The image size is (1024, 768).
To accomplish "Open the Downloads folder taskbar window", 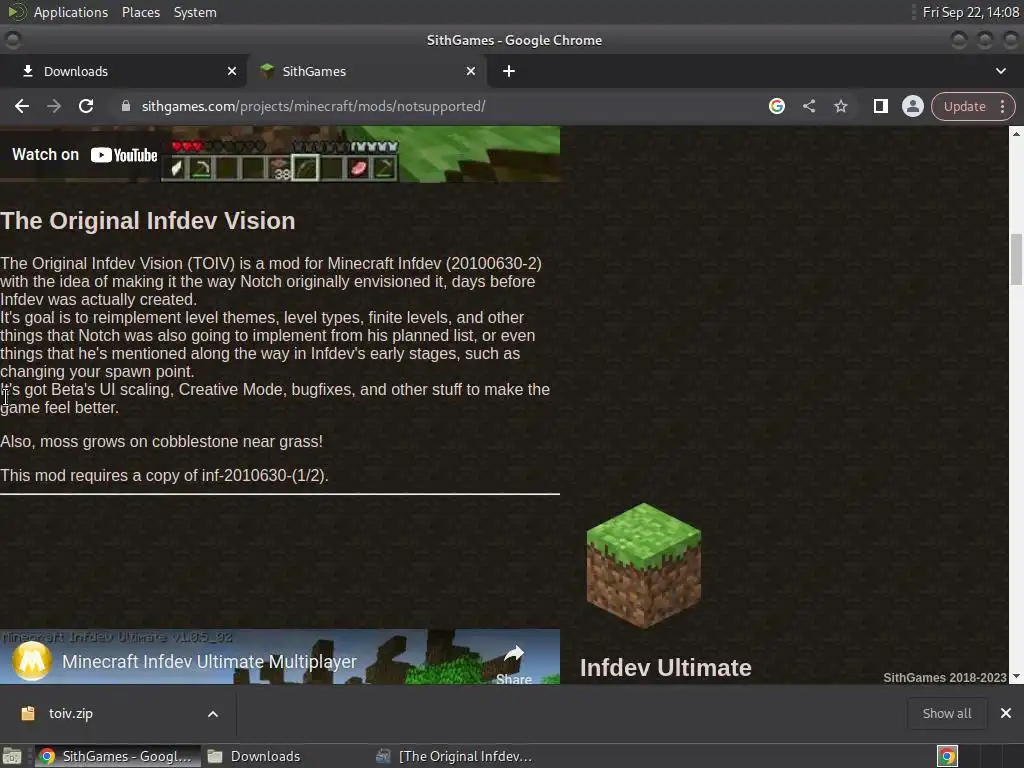I will click(255, 756).
